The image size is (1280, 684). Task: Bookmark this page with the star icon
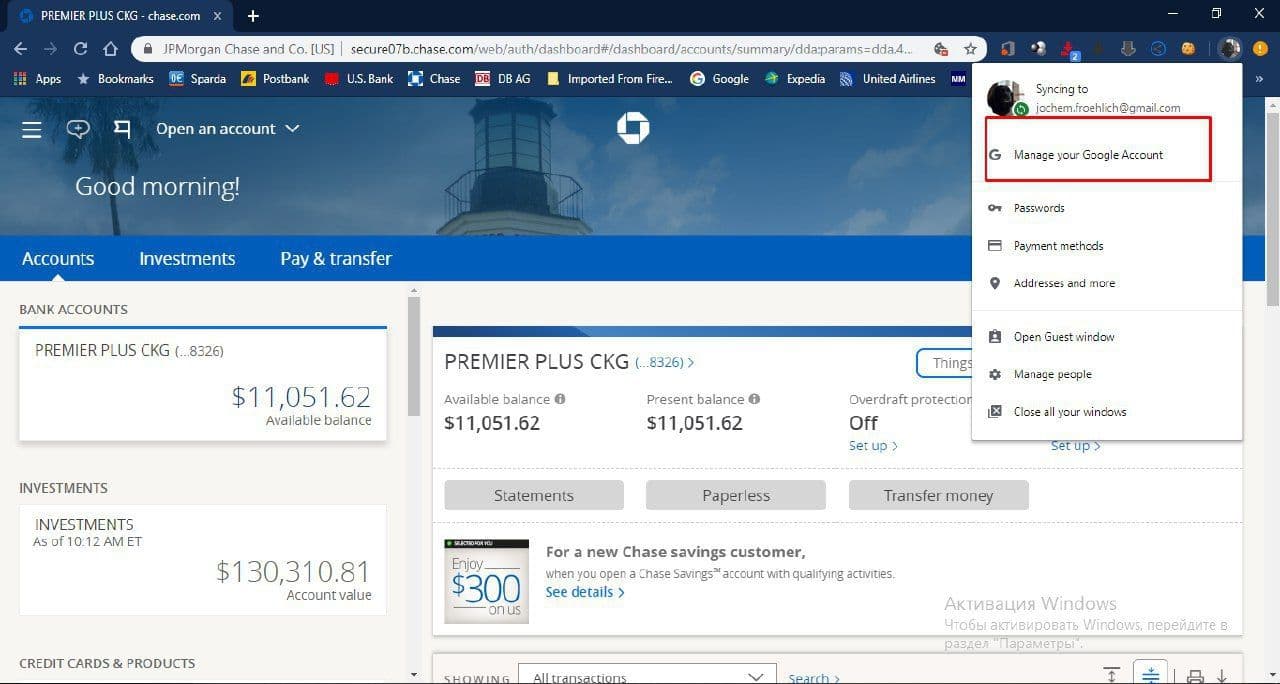pos(970,48)
